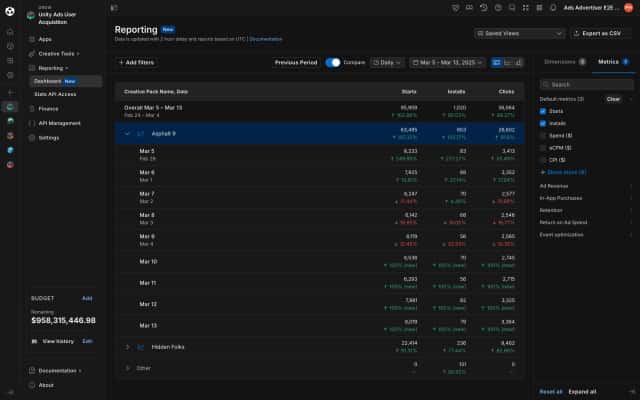Screen dimensions: 640x400
Task: Click Expand all at the bottom right
Action: (x=582, y=392)
